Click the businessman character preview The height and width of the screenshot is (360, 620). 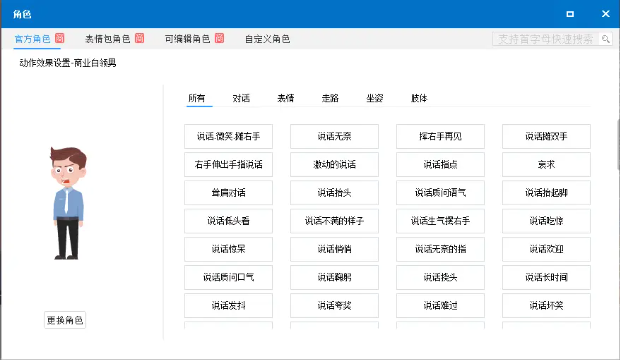(68, 203)
